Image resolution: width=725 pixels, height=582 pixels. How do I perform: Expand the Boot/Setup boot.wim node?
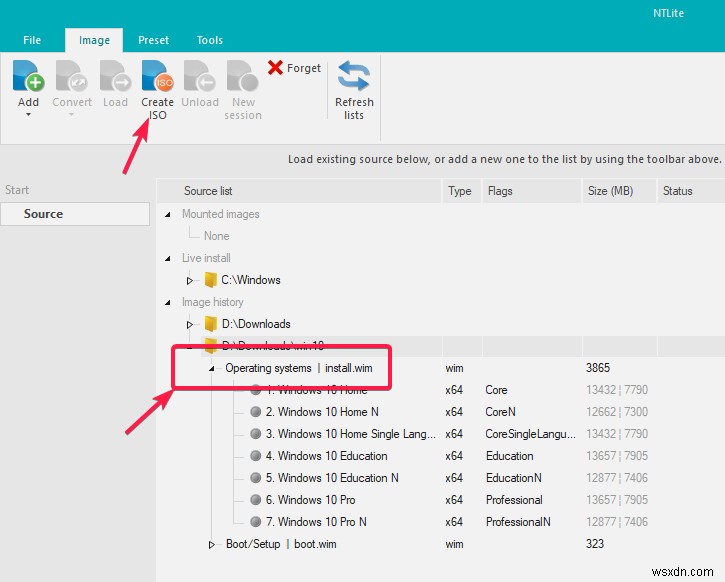point(211,545)
